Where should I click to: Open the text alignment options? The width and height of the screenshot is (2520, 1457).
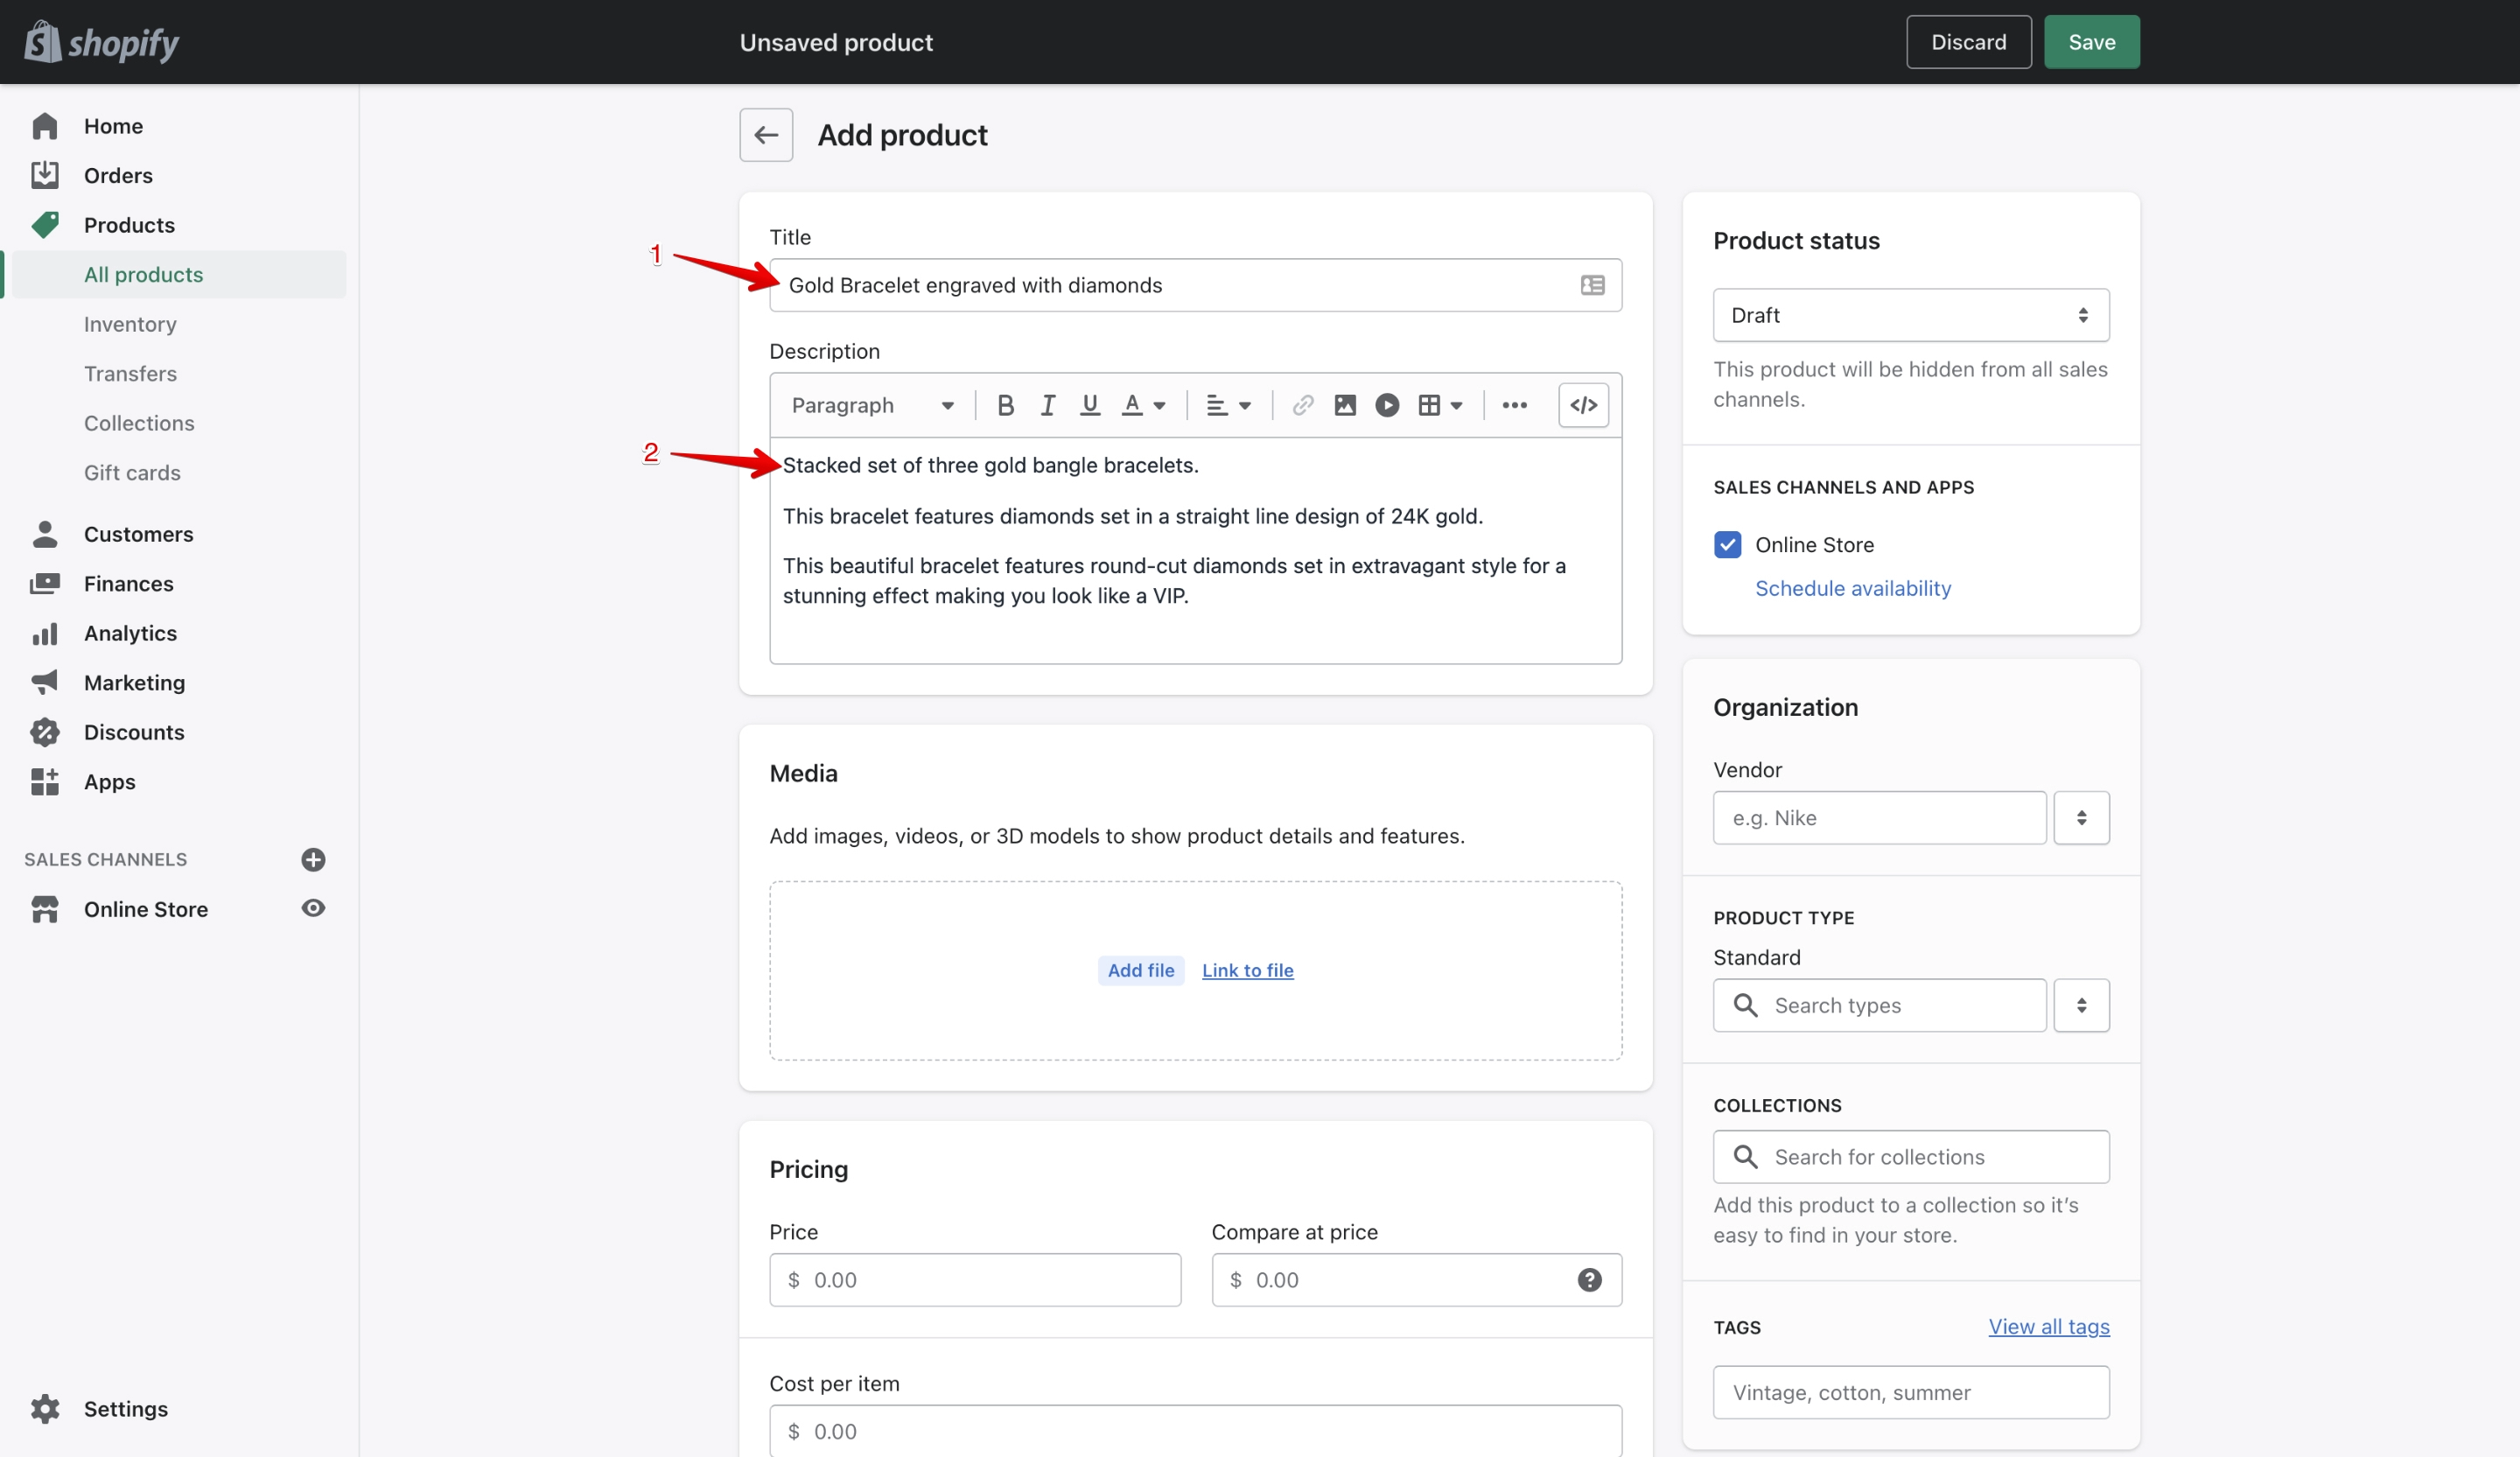(1229, 405)
